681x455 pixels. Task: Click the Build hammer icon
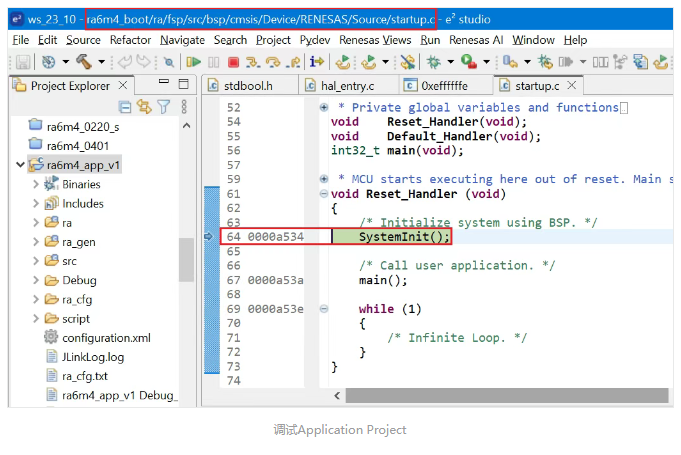[84, 62]
